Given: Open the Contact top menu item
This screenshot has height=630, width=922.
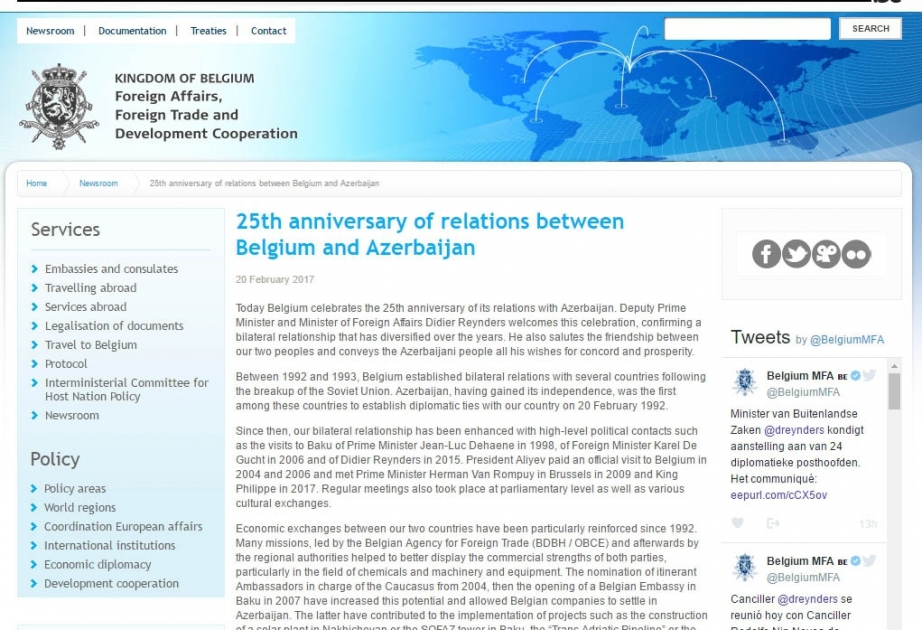Looking at the screenshot, I should [x=268, y=31].
